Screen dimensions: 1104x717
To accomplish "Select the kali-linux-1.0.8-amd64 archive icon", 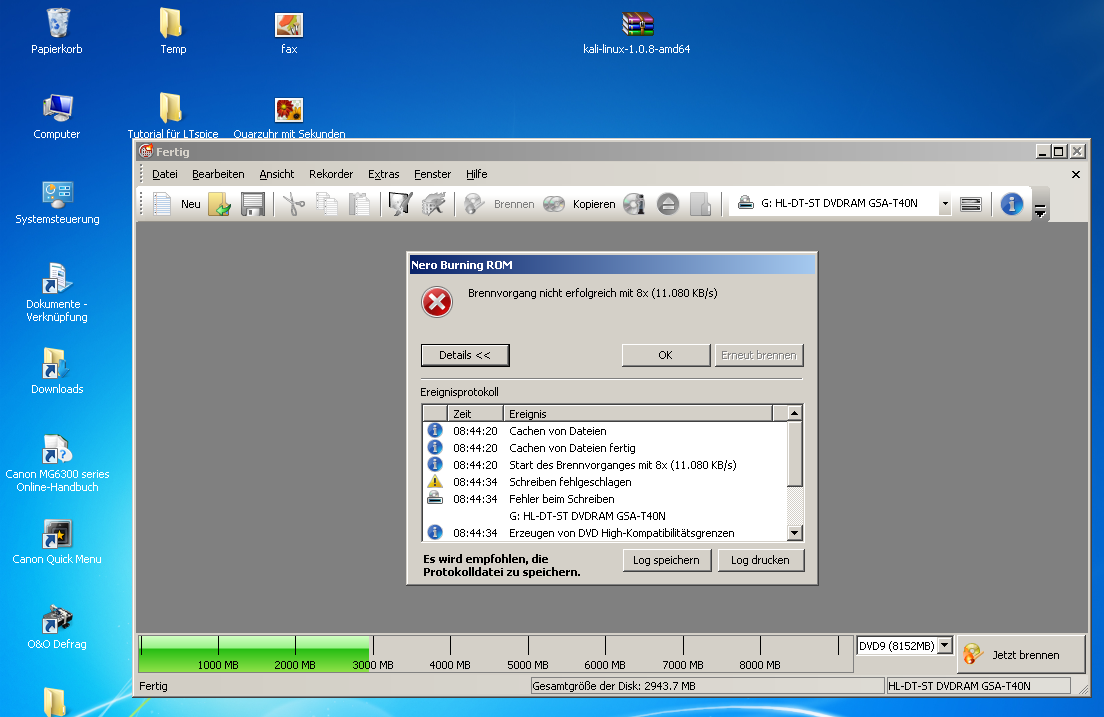I will point(636,33).
